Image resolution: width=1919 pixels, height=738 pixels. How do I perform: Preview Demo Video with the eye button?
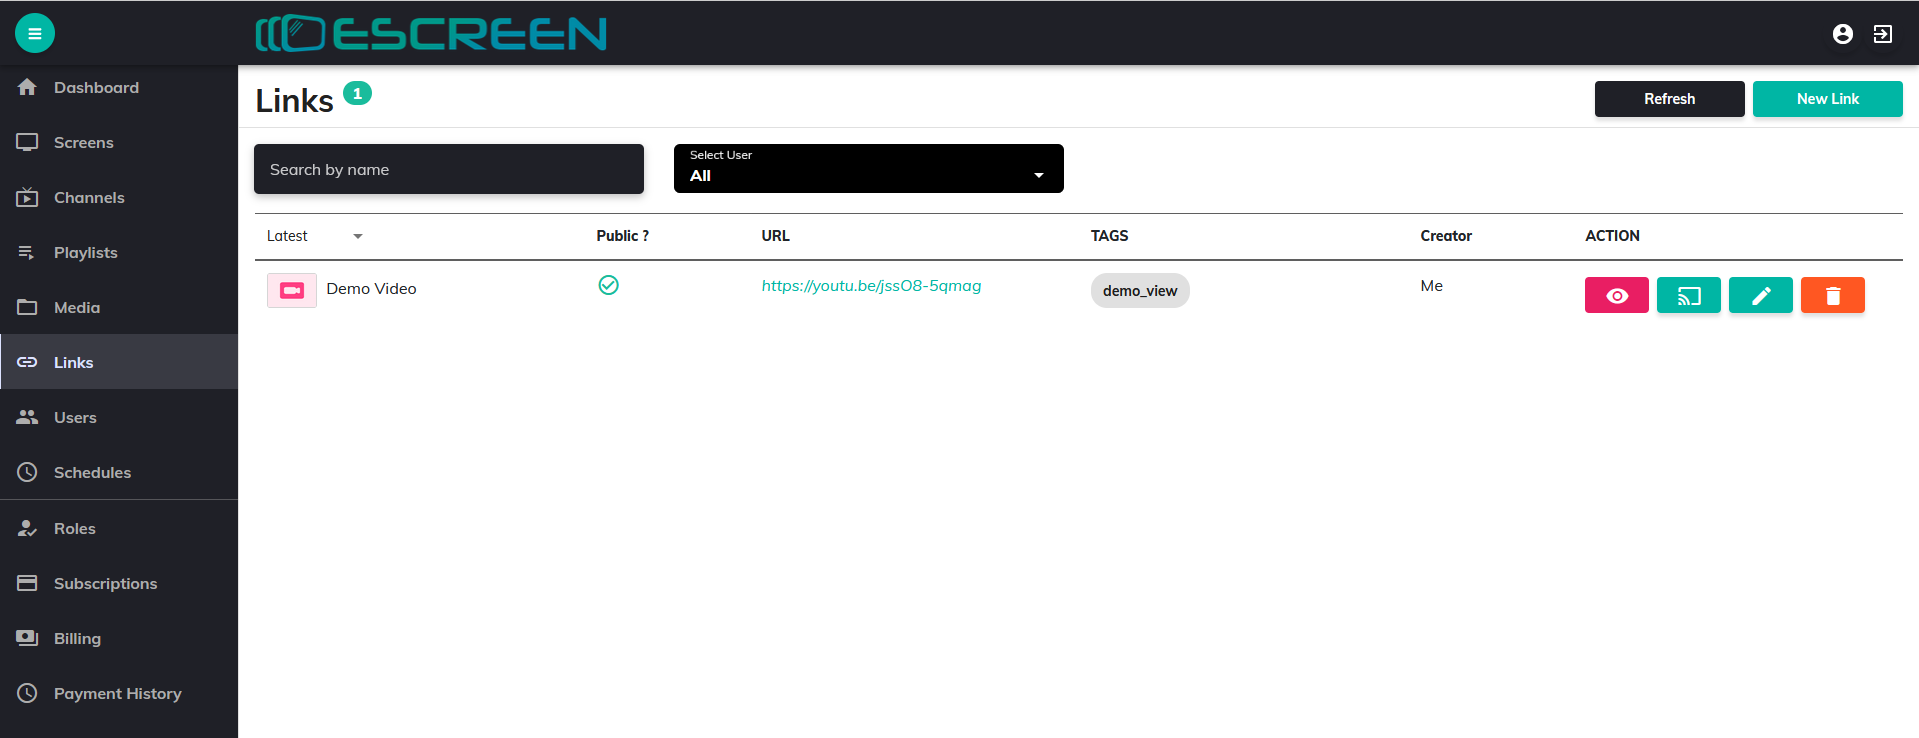click(x=1616, y=295)
